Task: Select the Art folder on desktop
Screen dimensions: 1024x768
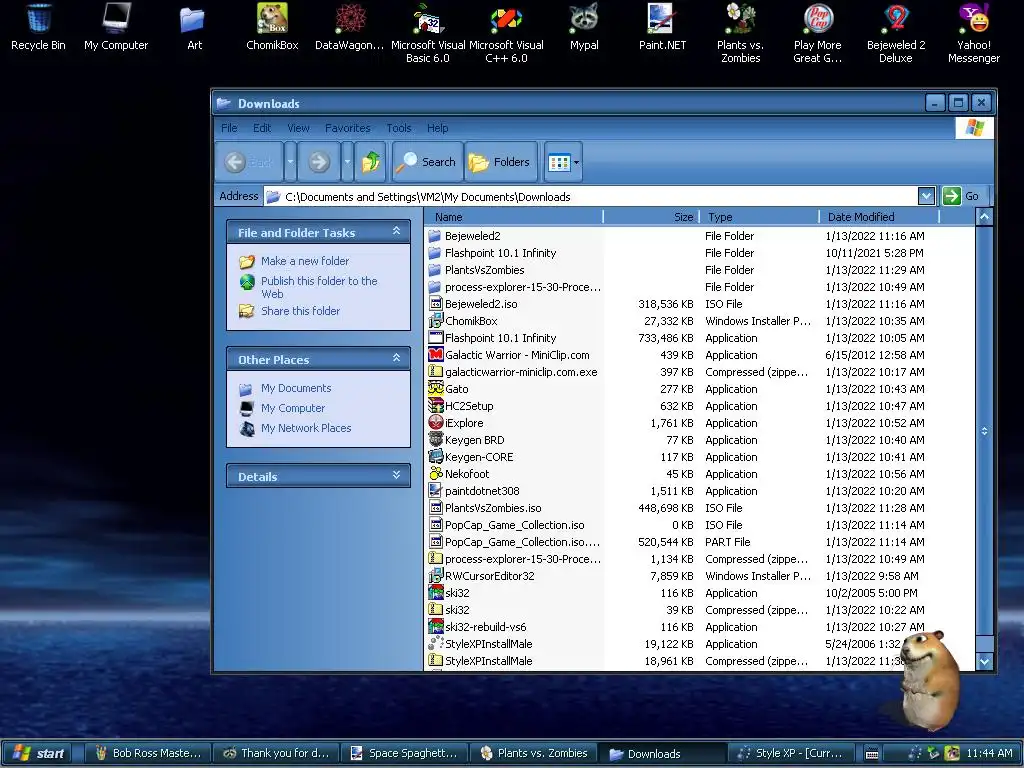Action: [193, 26]
